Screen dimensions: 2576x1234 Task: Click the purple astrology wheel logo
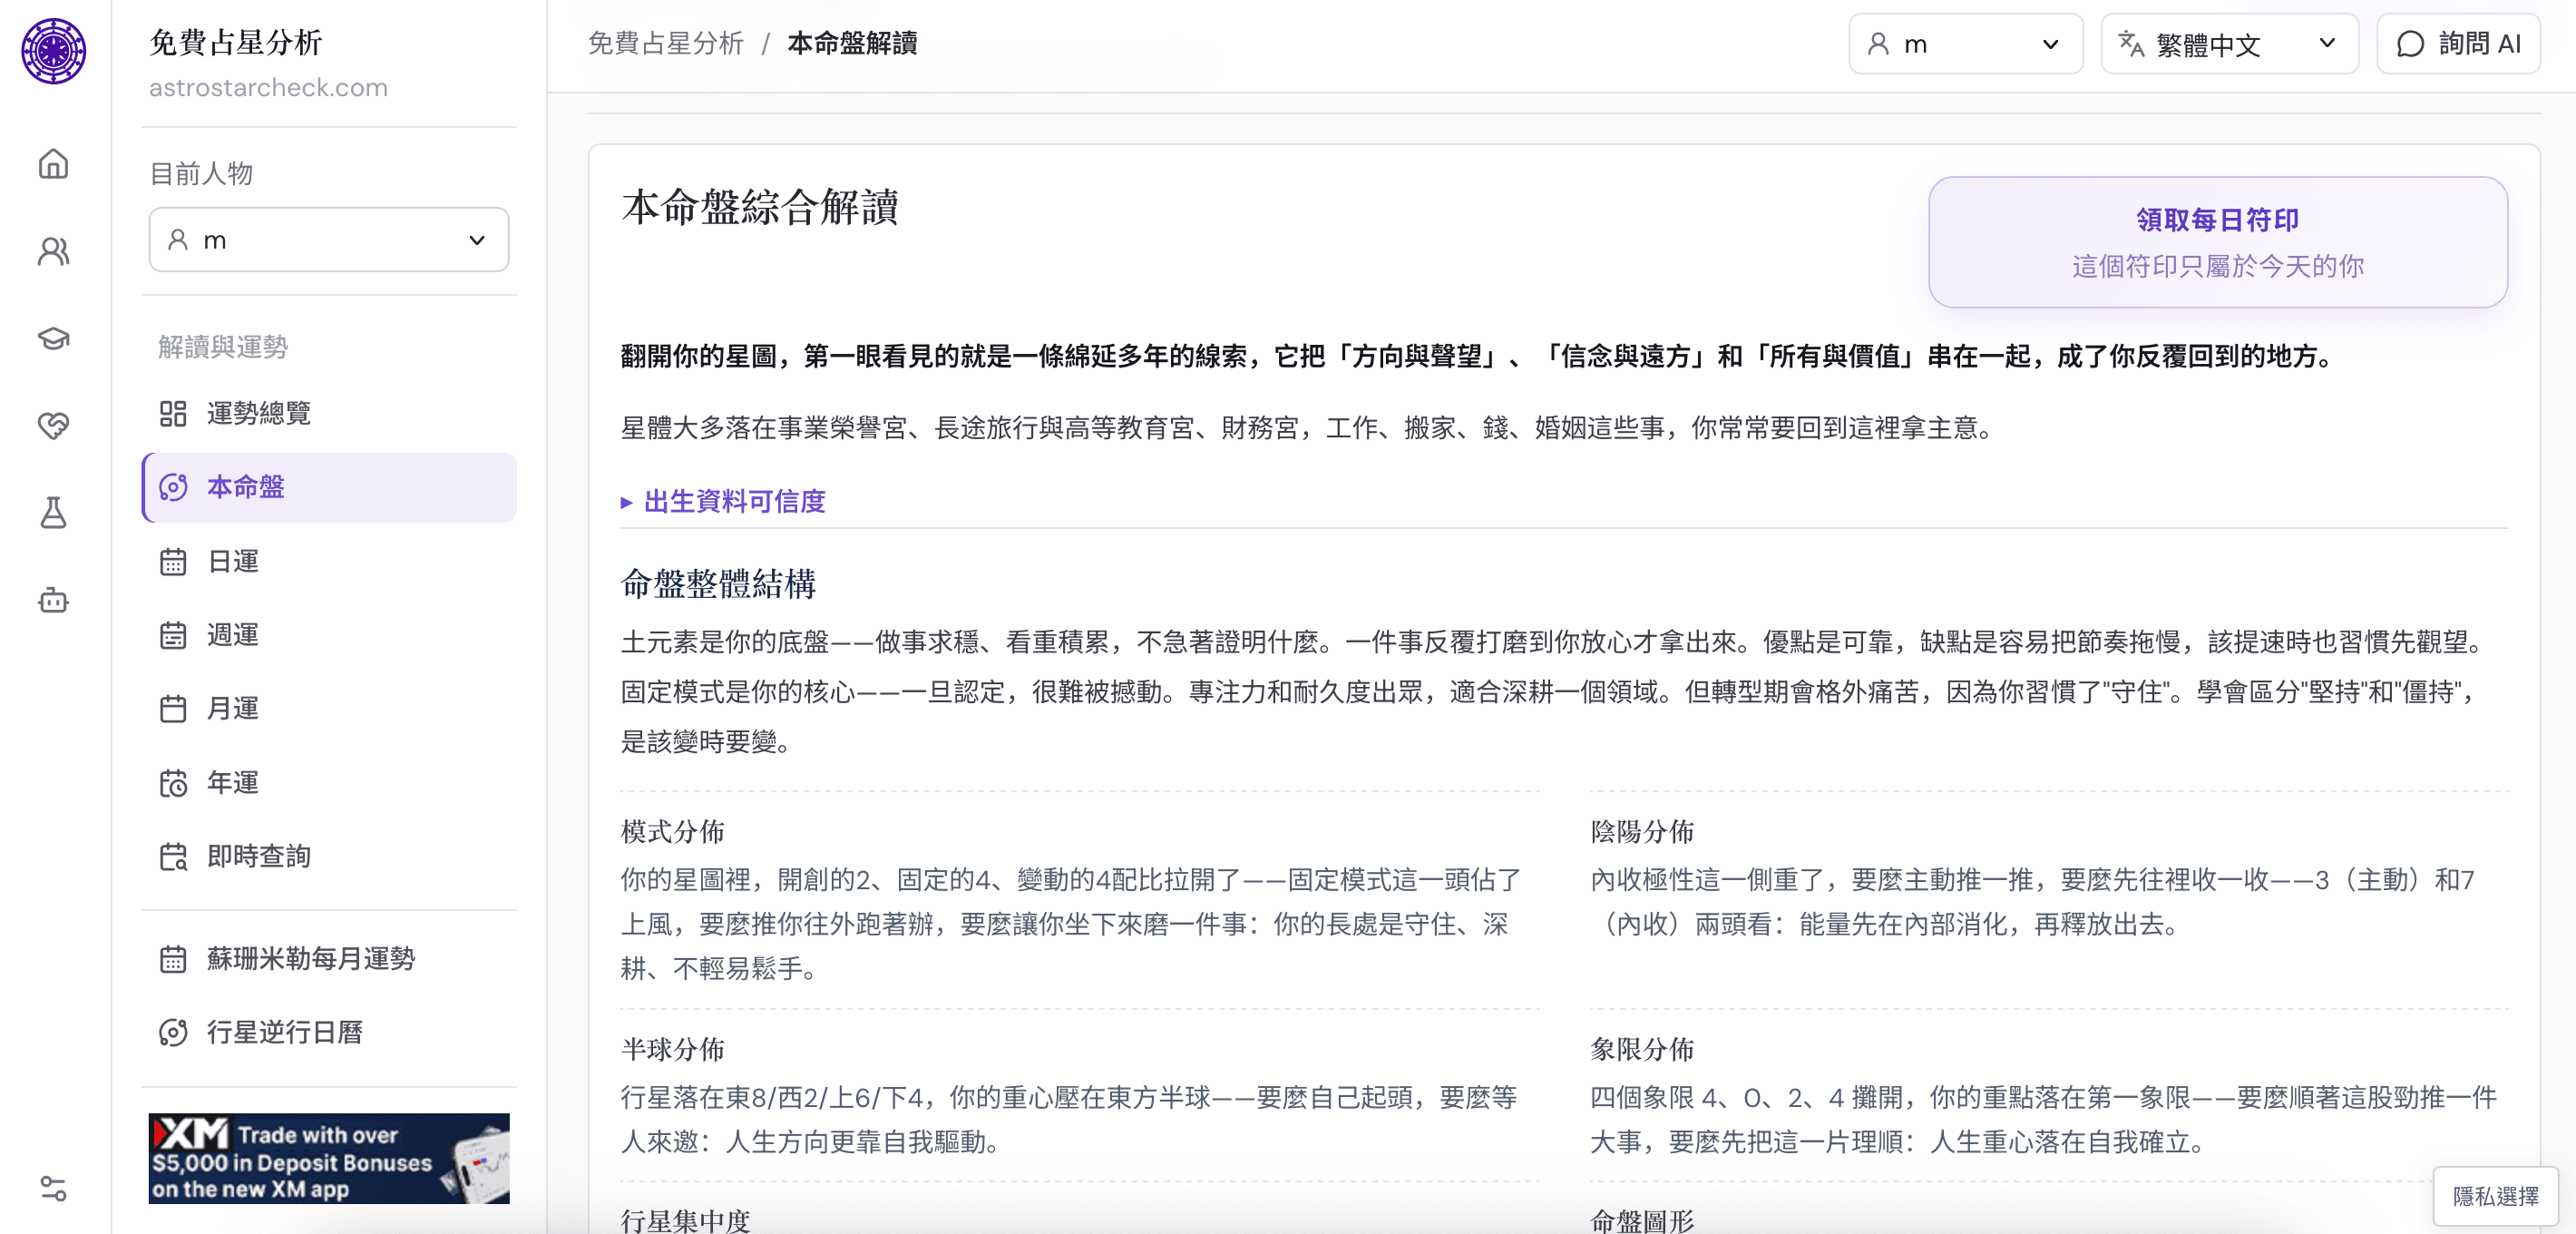click(53, 51)
